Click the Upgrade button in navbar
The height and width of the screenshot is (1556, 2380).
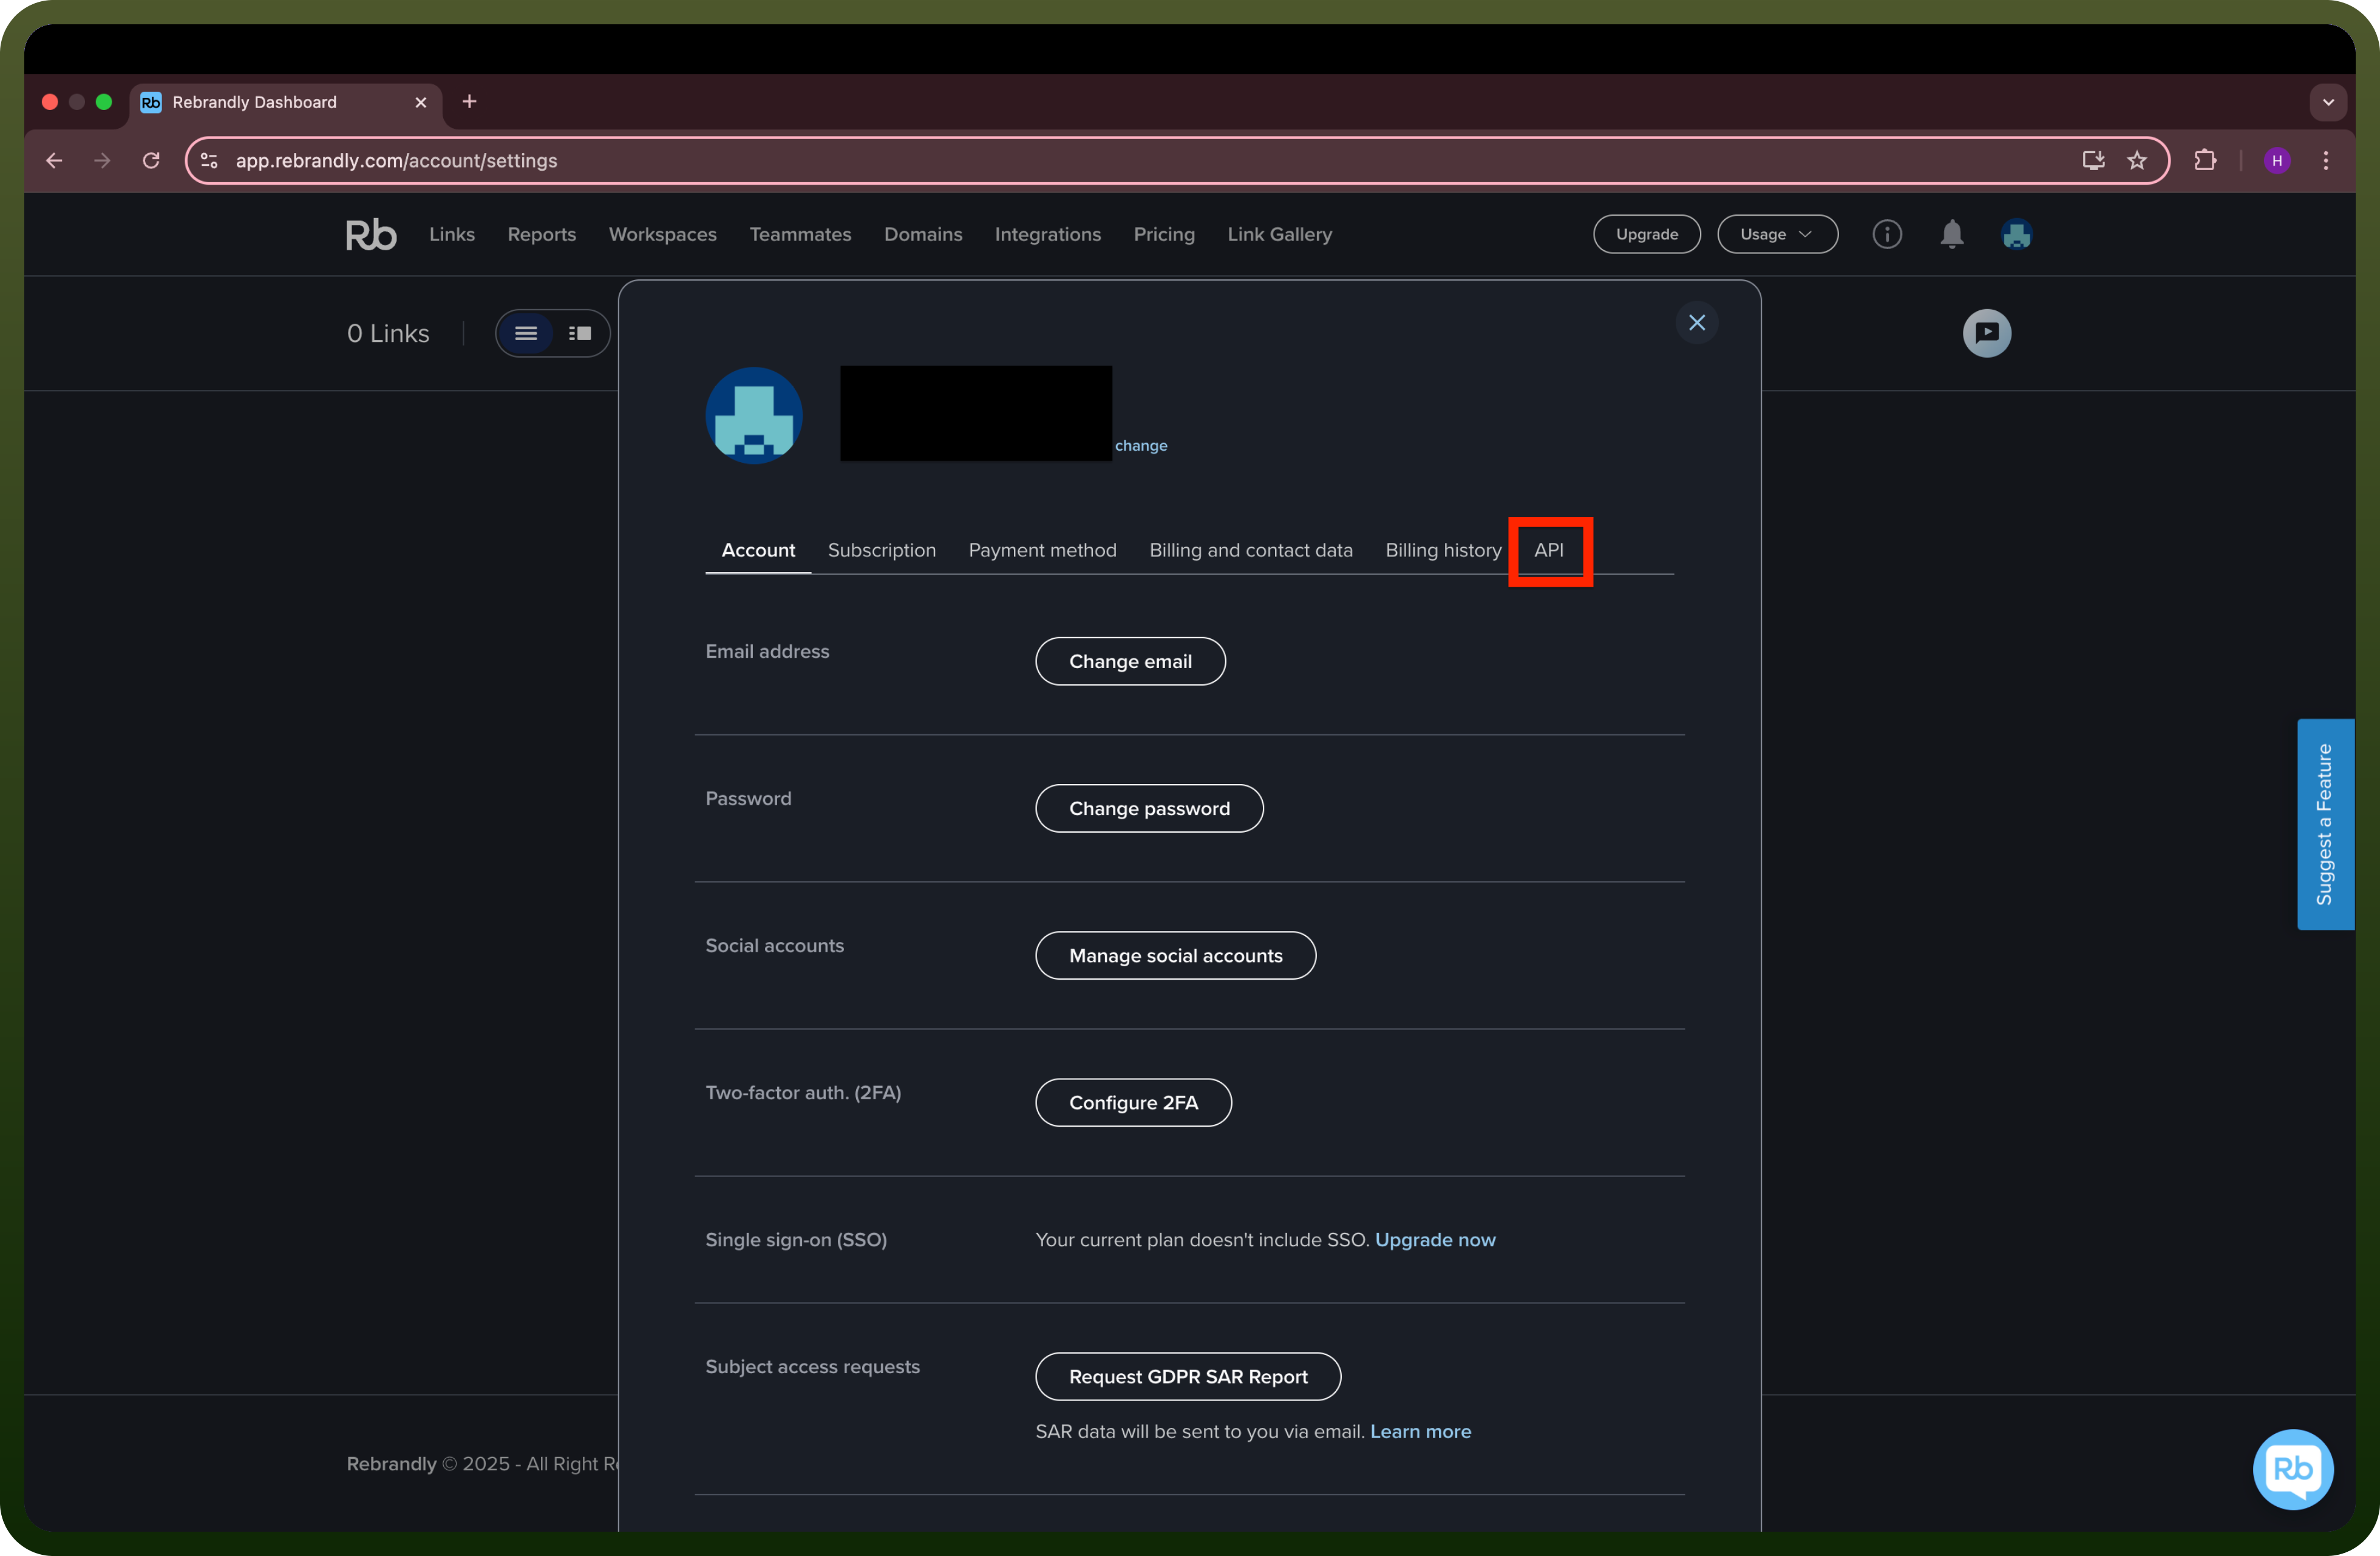pos(1647,234)
